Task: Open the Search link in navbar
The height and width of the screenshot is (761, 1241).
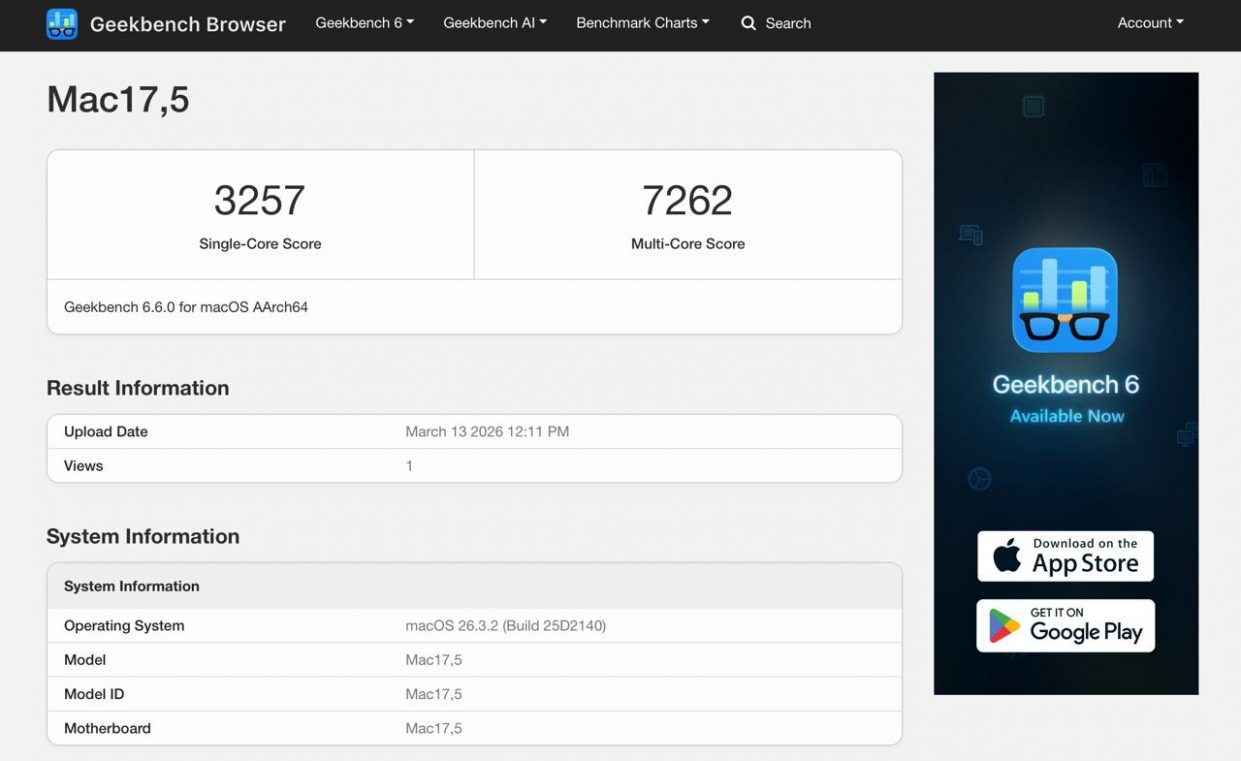Action: click(776, 23)
